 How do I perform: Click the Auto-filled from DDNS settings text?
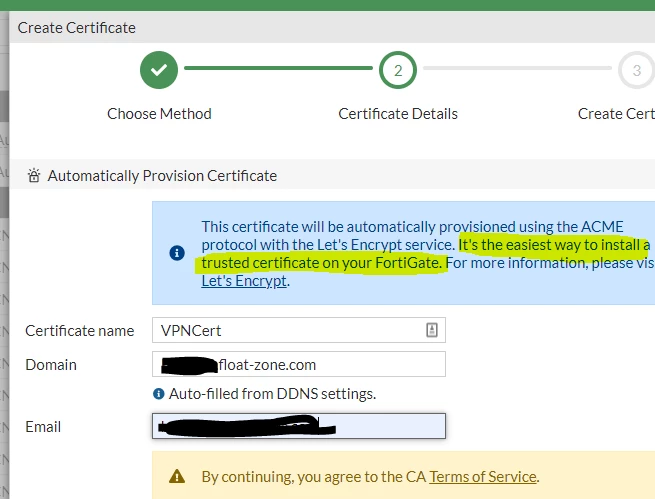tap(272, 394)
